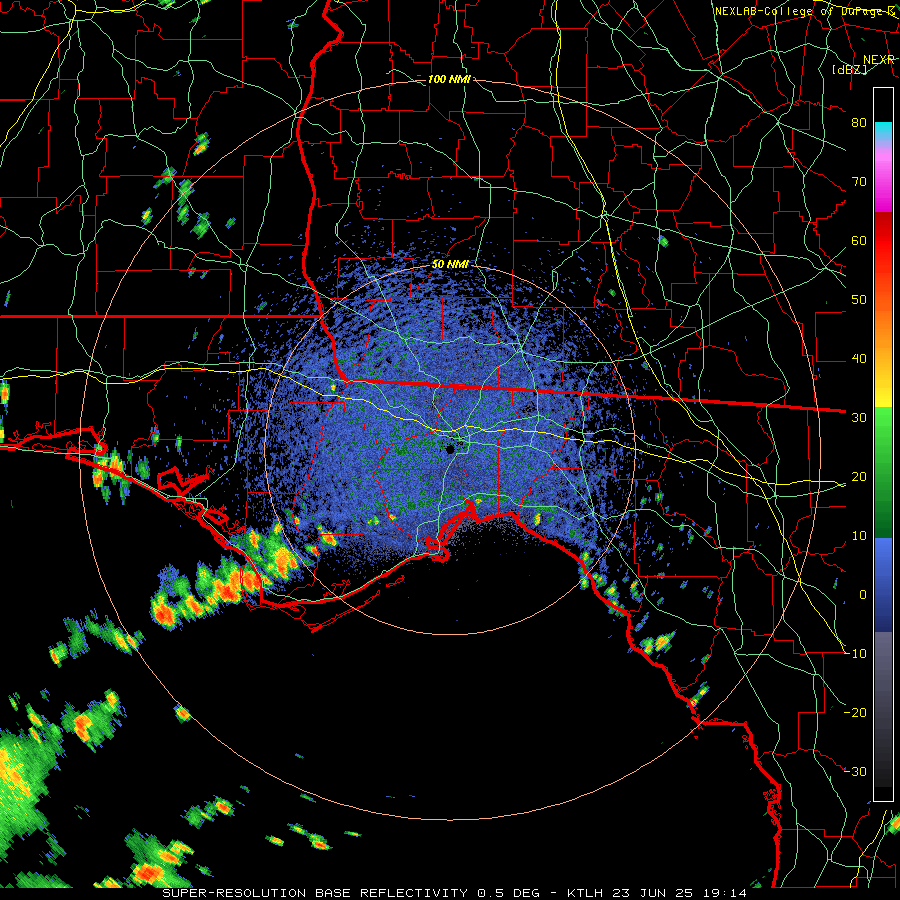The height and width of the screenshot is (900, 900).
Task: Click the blue band of the color scale
Action: click(x=883, y=583)
